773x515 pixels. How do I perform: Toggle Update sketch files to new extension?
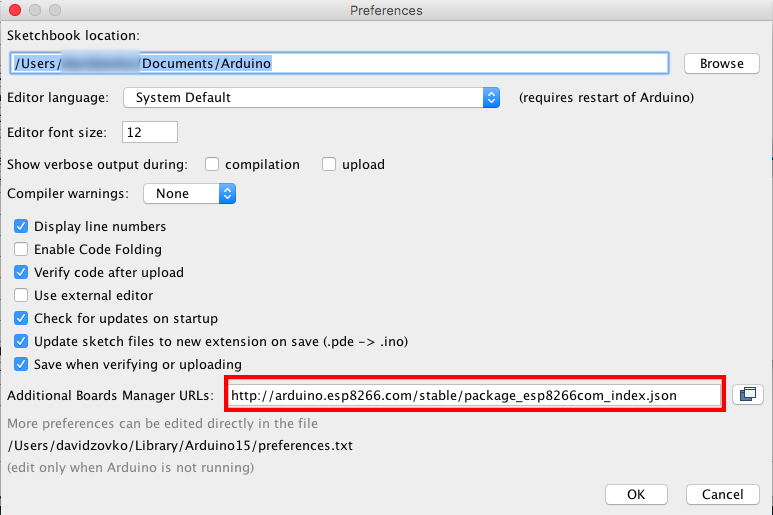tap(21, 341)
